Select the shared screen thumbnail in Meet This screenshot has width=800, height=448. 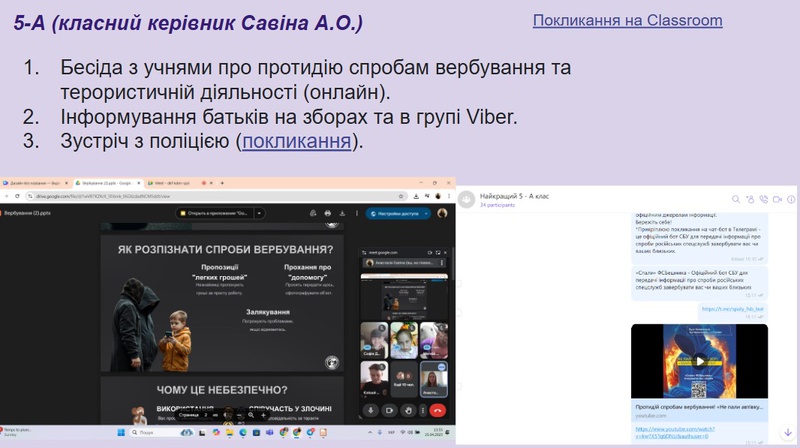tap(404, 296)
